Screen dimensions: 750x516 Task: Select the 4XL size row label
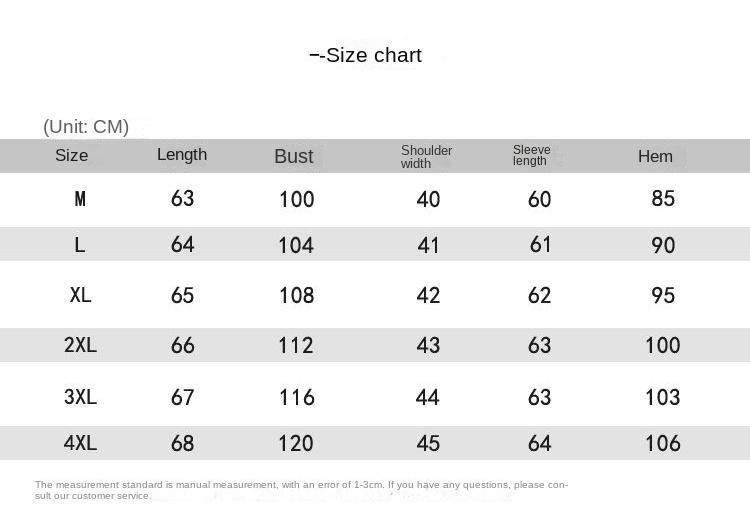coord(80,443)
